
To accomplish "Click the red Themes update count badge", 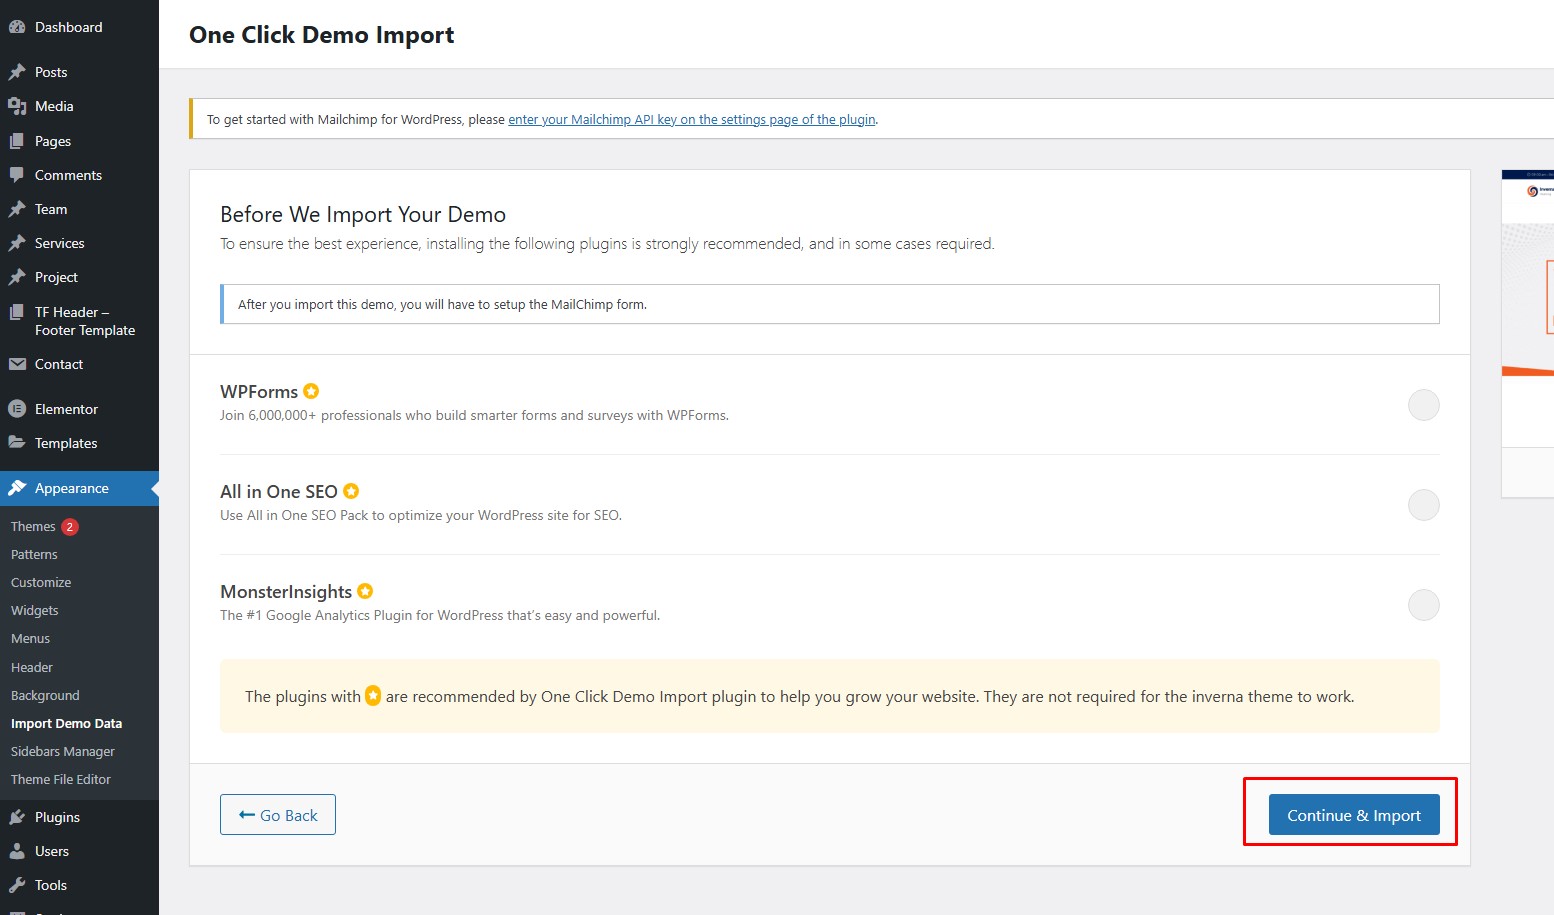I will (x=70, y=527).
